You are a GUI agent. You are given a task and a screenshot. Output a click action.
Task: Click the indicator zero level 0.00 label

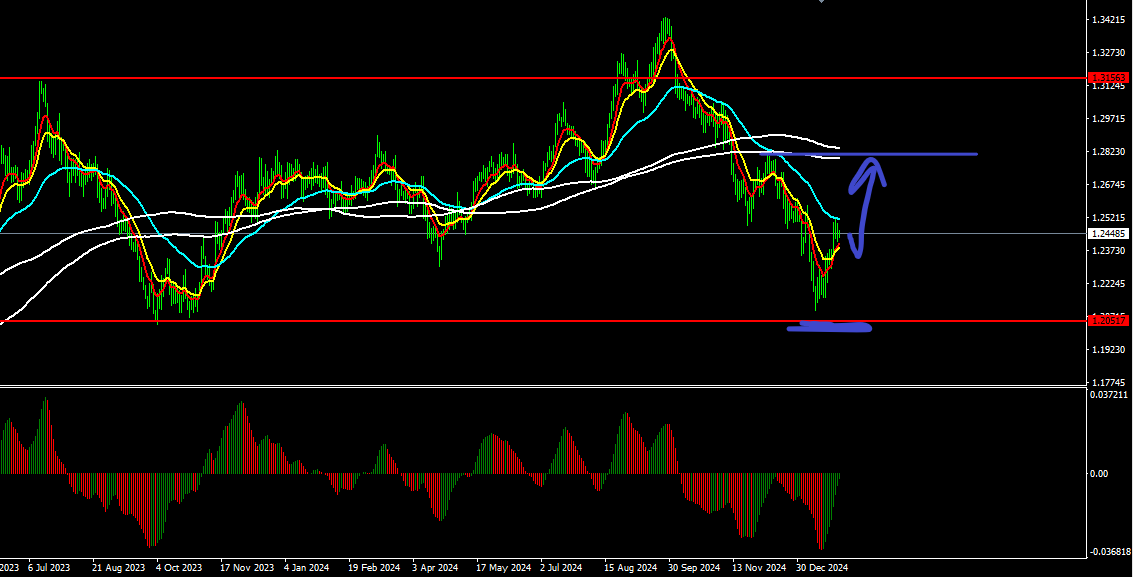tap(1099, 474)
